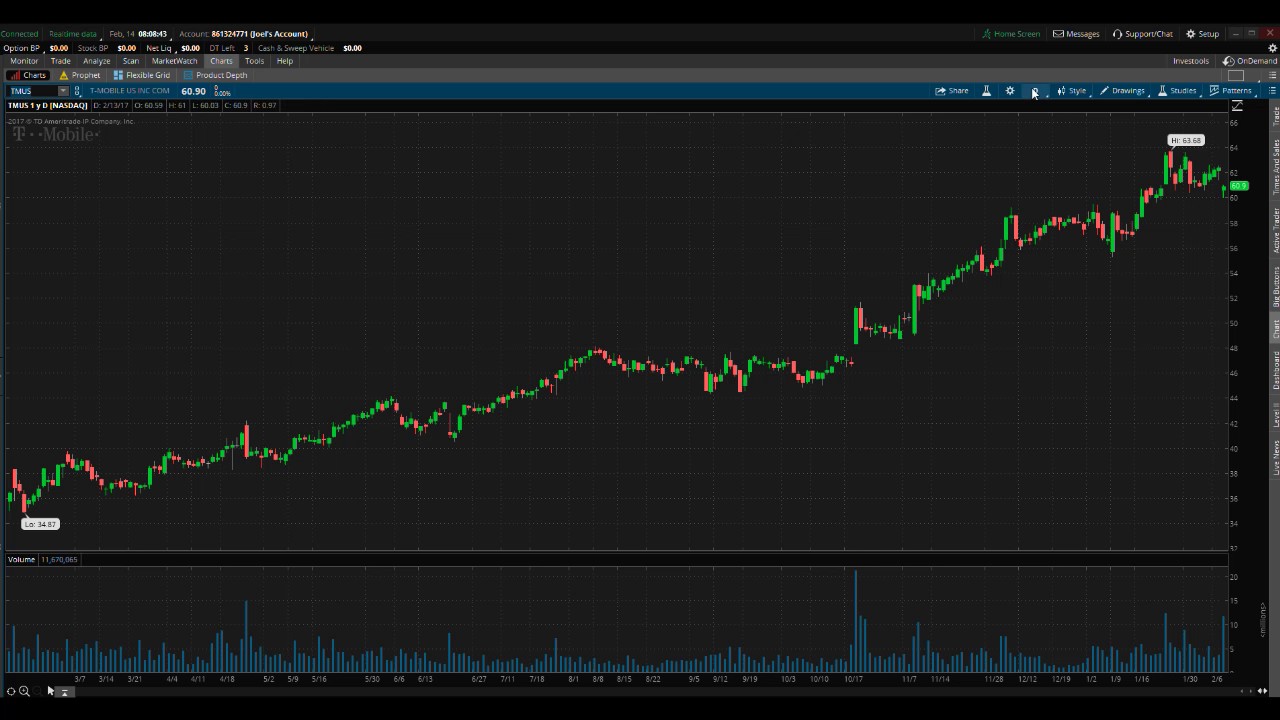Click the DT Left value
The height and width of the screenshot is (720, 1280).
245,48
